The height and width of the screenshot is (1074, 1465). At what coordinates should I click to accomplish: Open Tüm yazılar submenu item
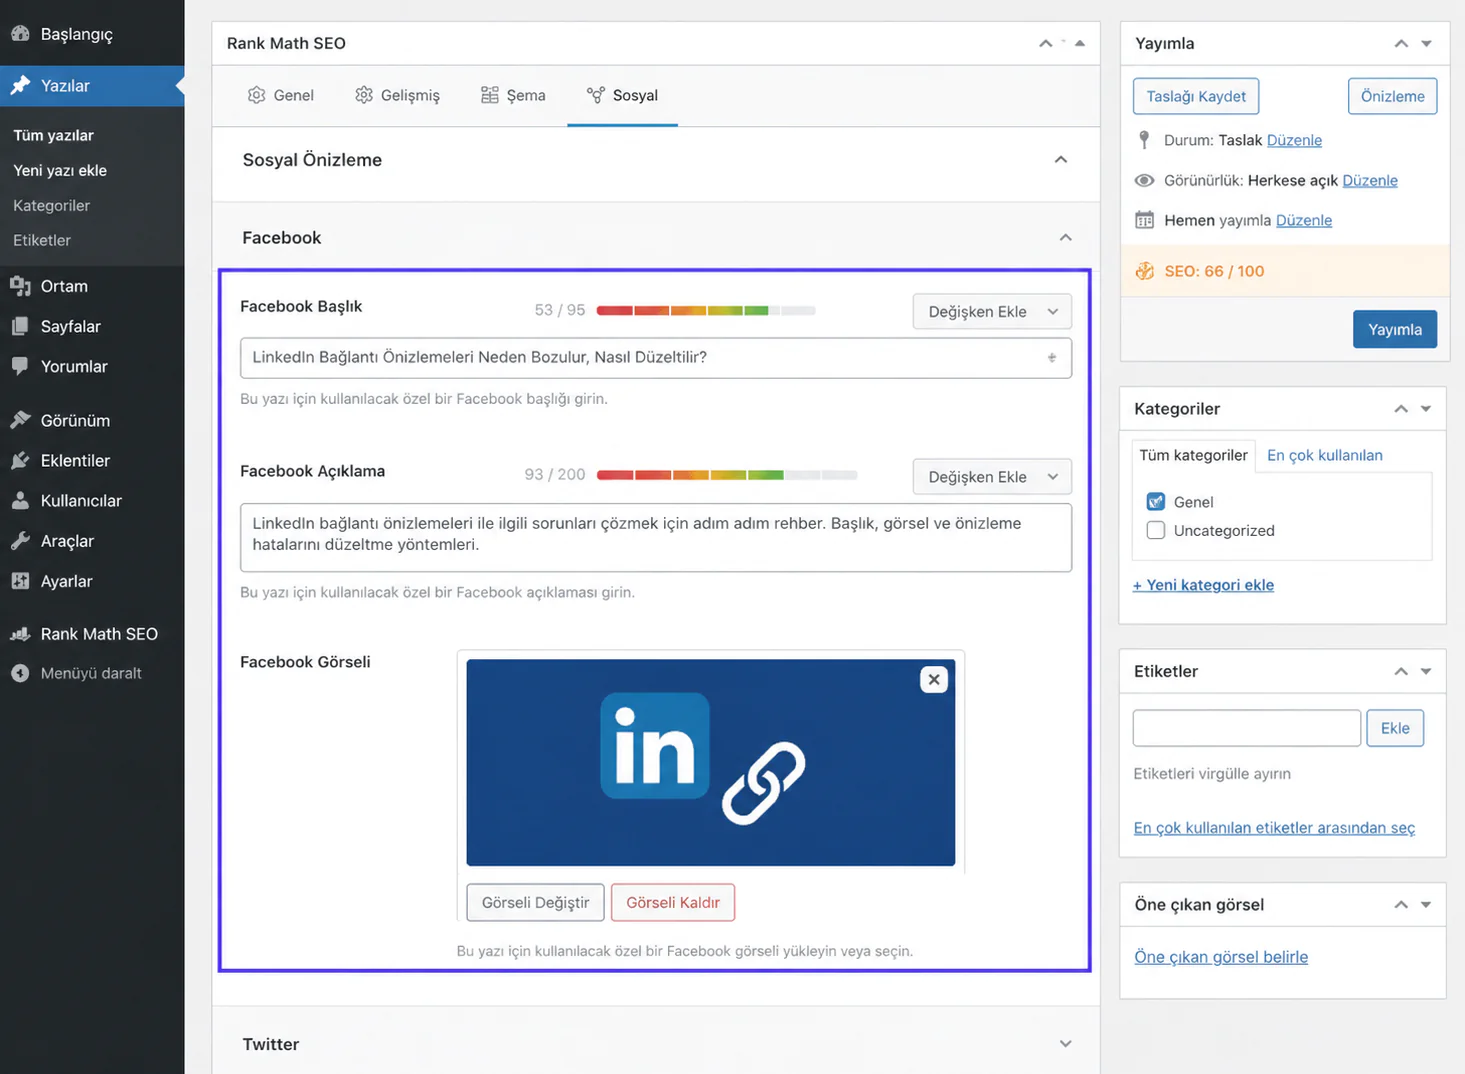tap(53, 135)
